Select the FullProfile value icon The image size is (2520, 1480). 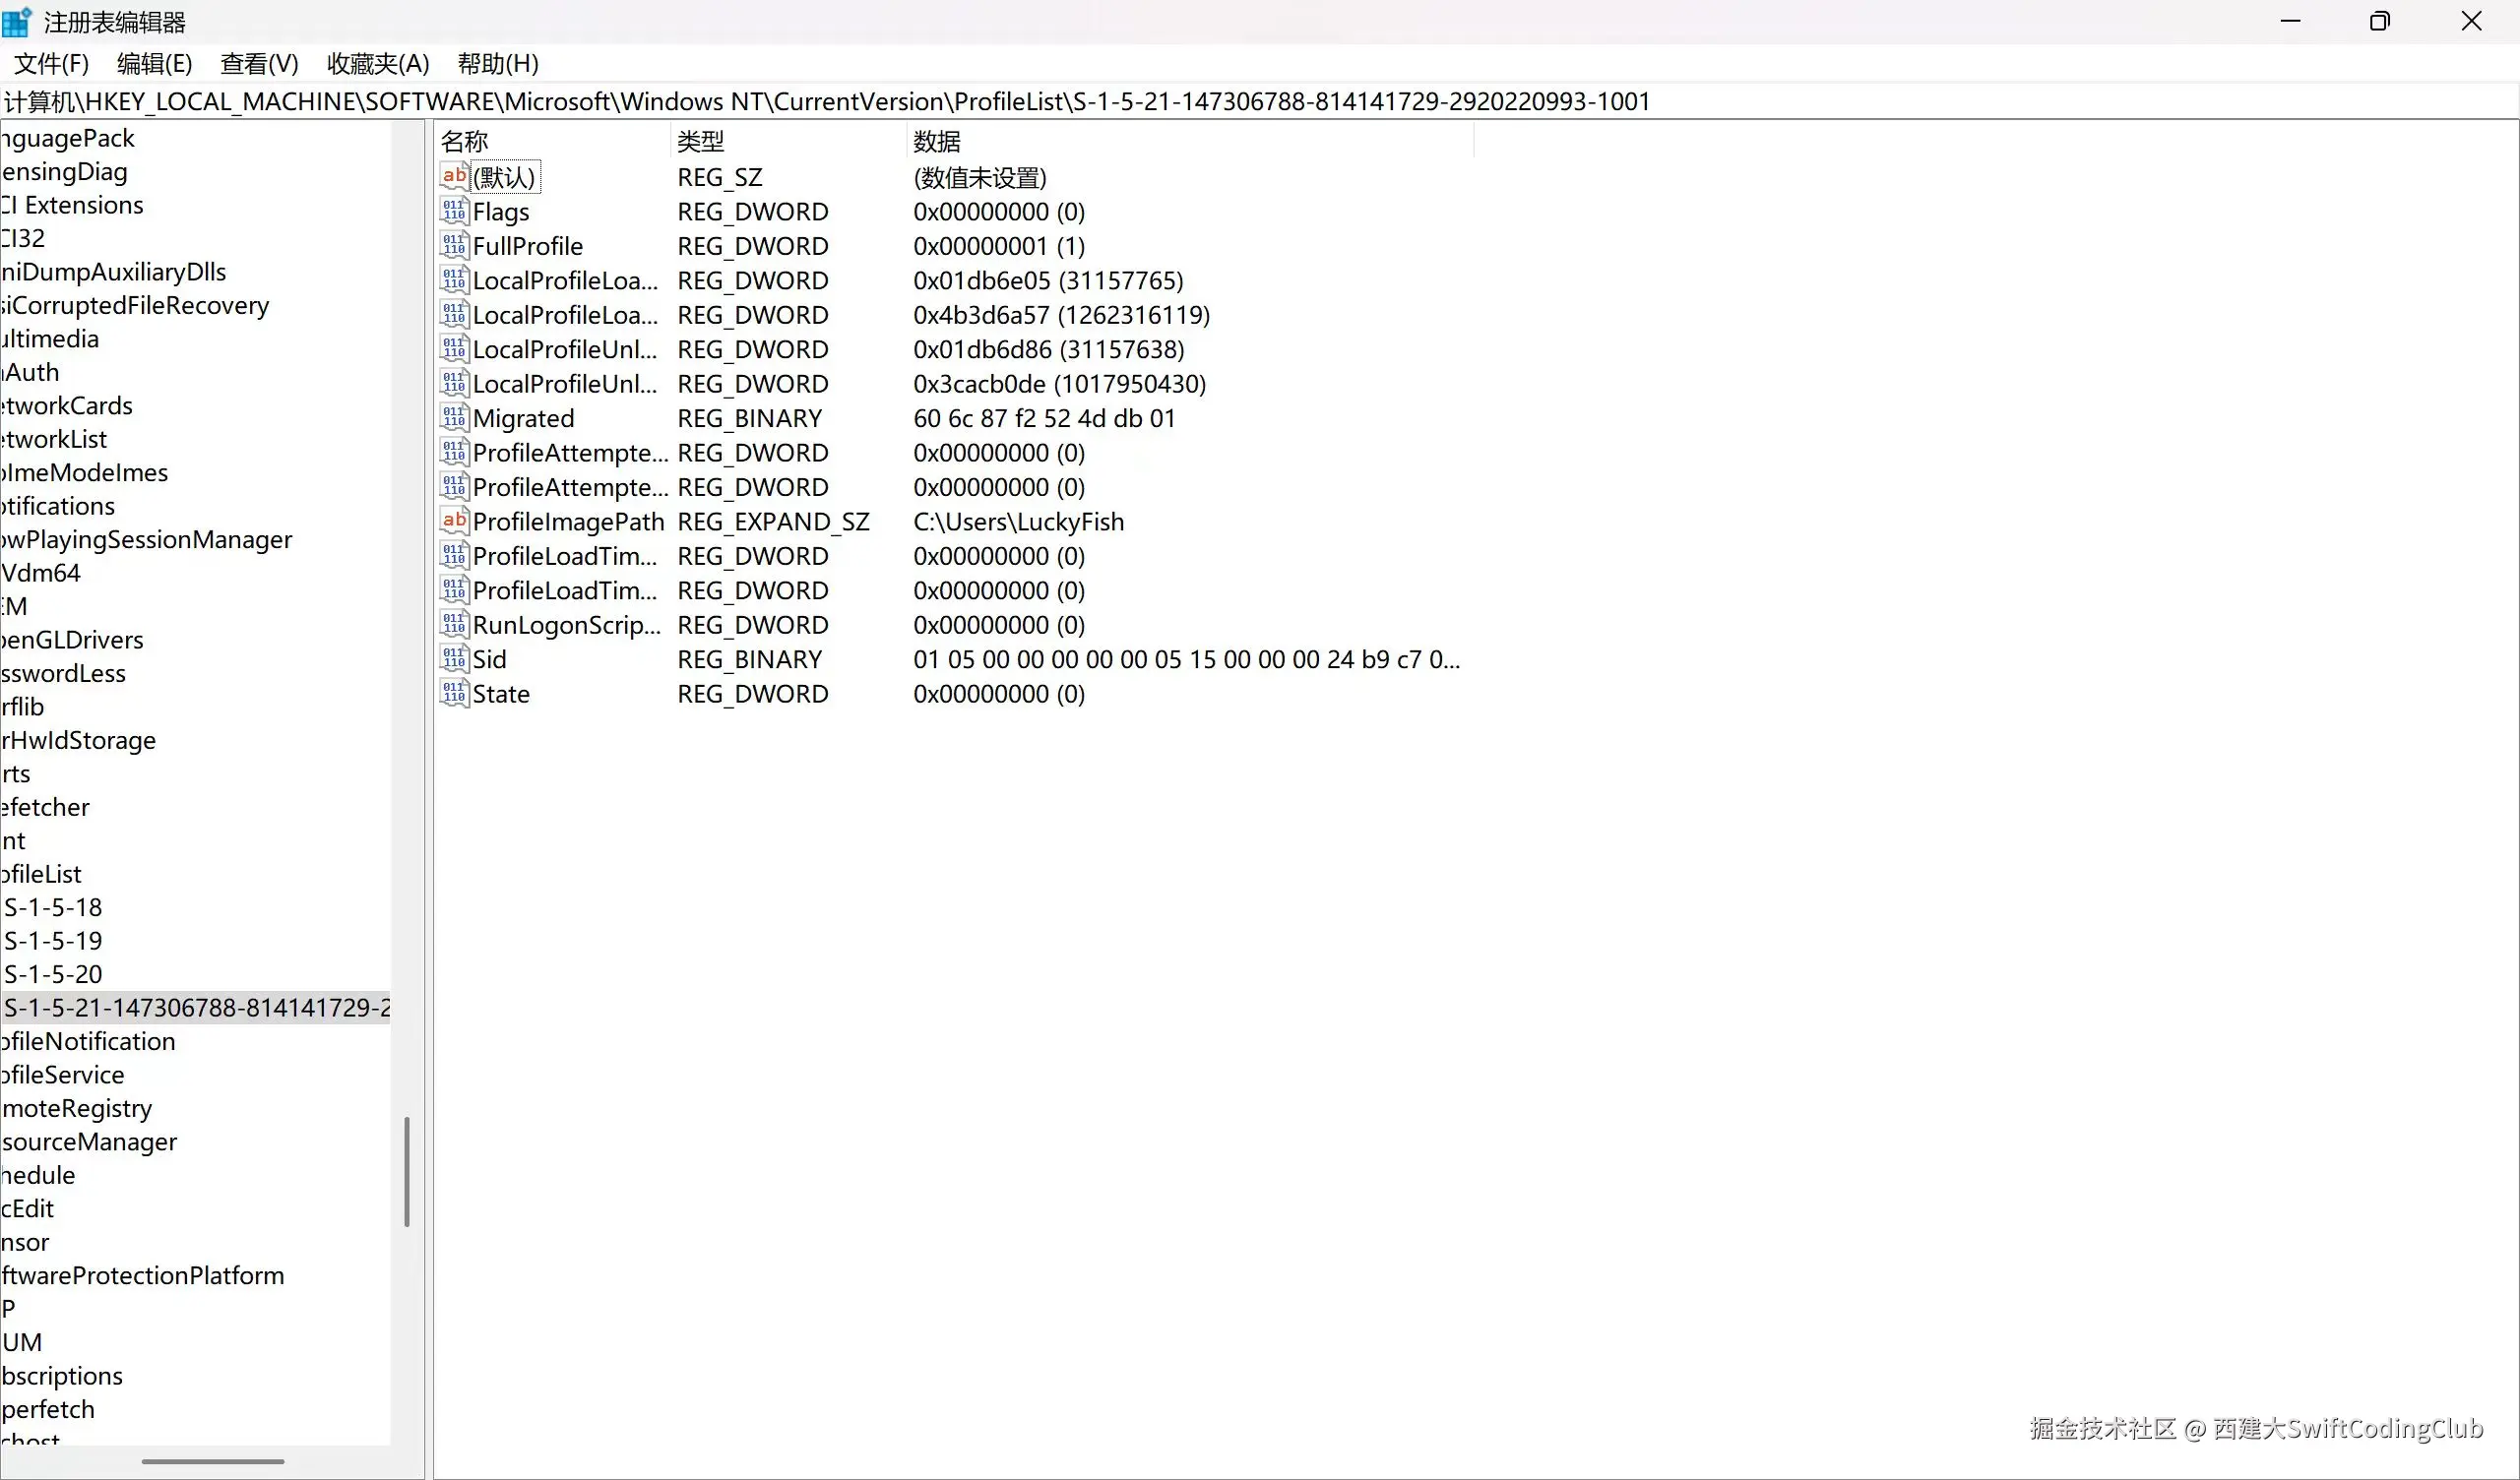454,245
